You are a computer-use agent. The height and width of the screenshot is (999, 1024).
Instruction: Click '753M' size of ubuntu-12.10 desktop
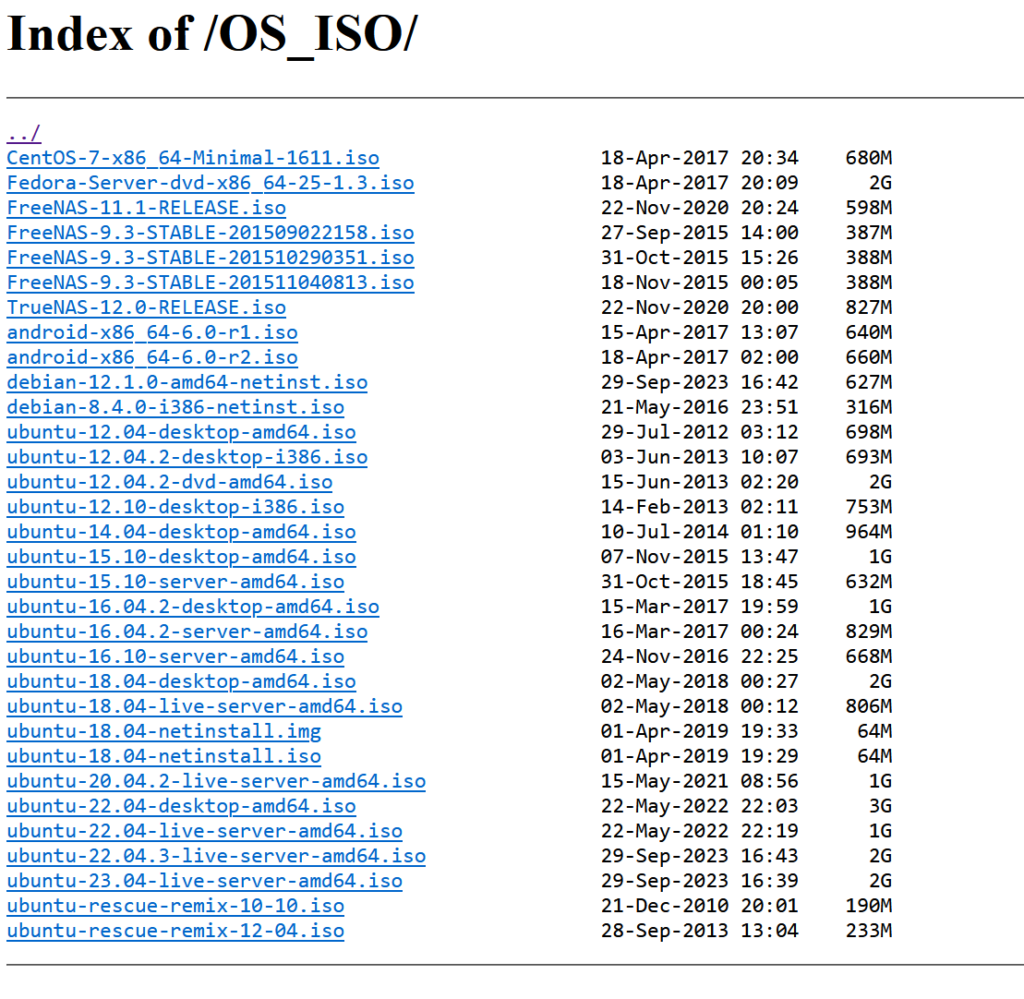pos(869,507)
